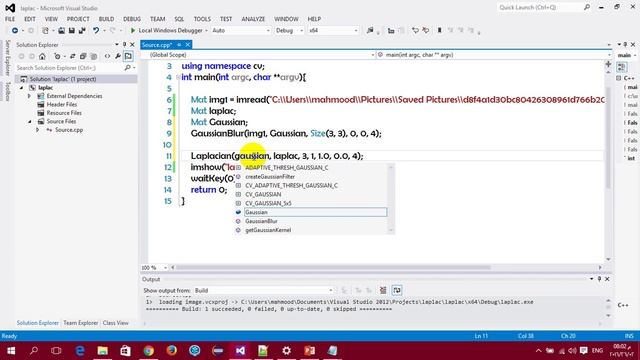Screen dimensions: 640x360
Task: Toggle Word Wrap icon in Output panel
Action: tap(397, 290)
